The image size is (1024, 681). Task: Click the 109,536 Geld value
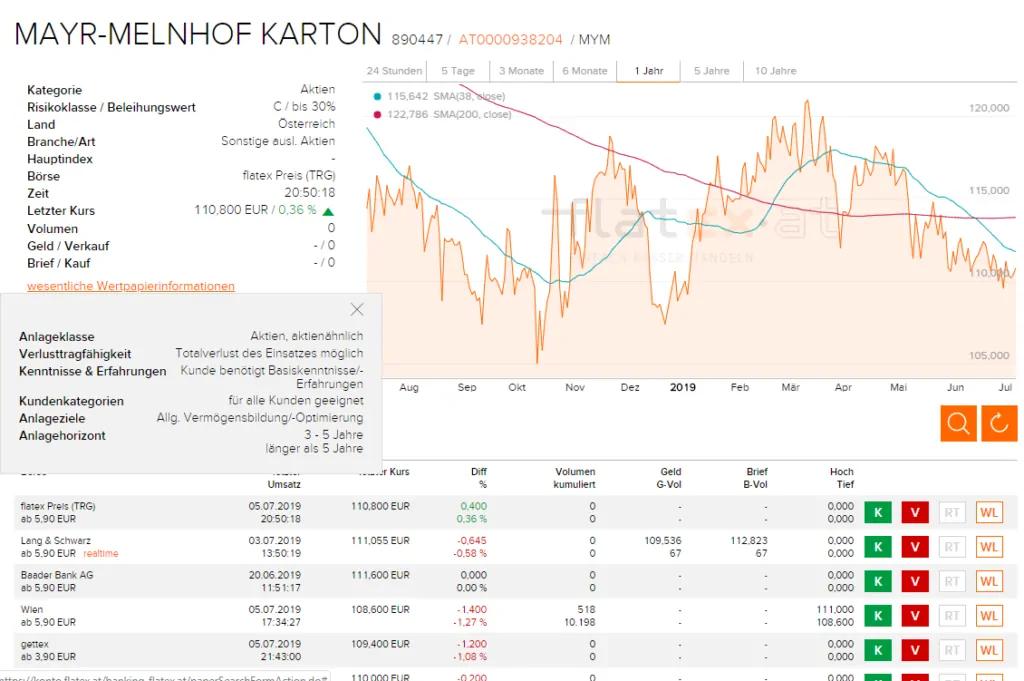[663, 541]
